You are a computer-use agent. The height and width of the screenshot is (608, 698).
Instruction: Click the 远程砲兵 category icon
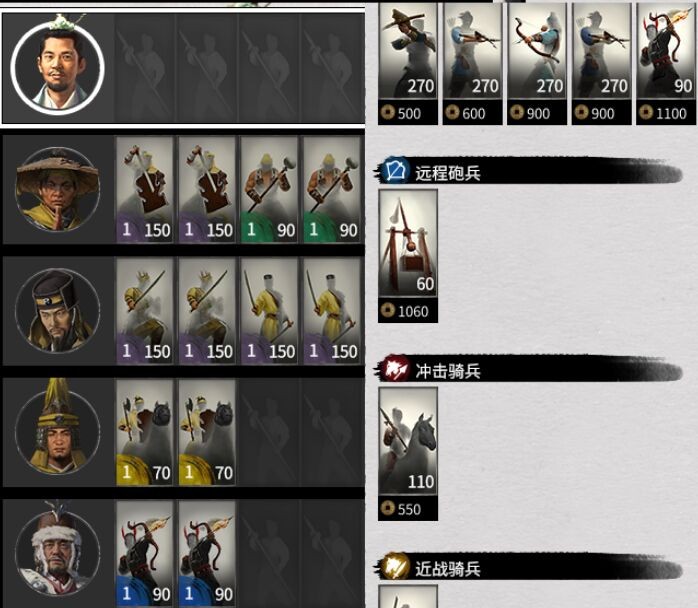pyautogui.click(x=394, y=171)
